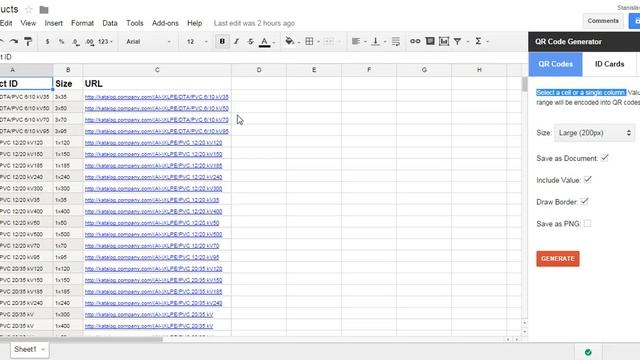Image resolution: width=640 pixels, height=360 pixels.
Task: Toggle text wrapping
Action: [396, 41]
